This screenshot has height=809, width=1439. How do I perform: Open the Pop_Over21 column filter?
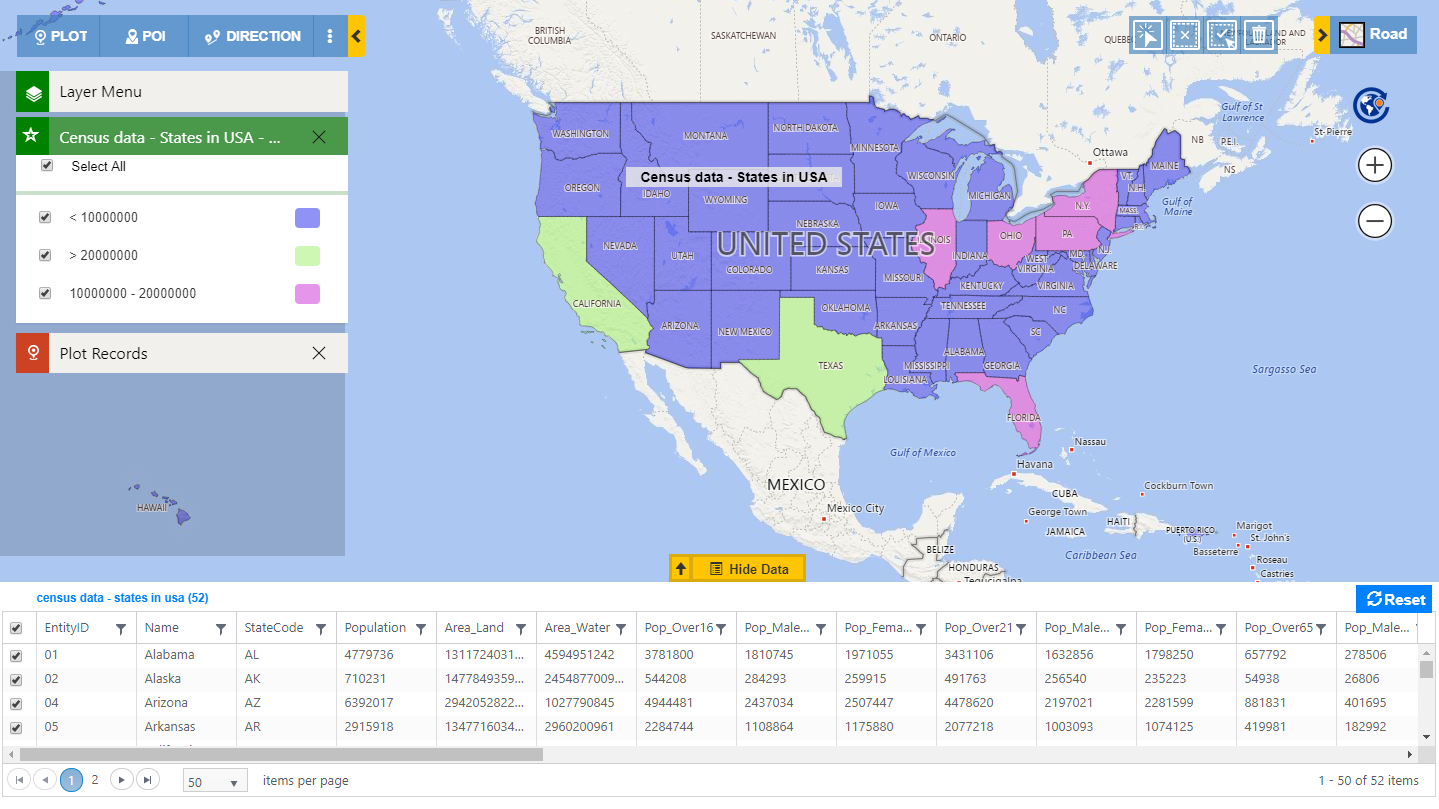pos(1021,629)
